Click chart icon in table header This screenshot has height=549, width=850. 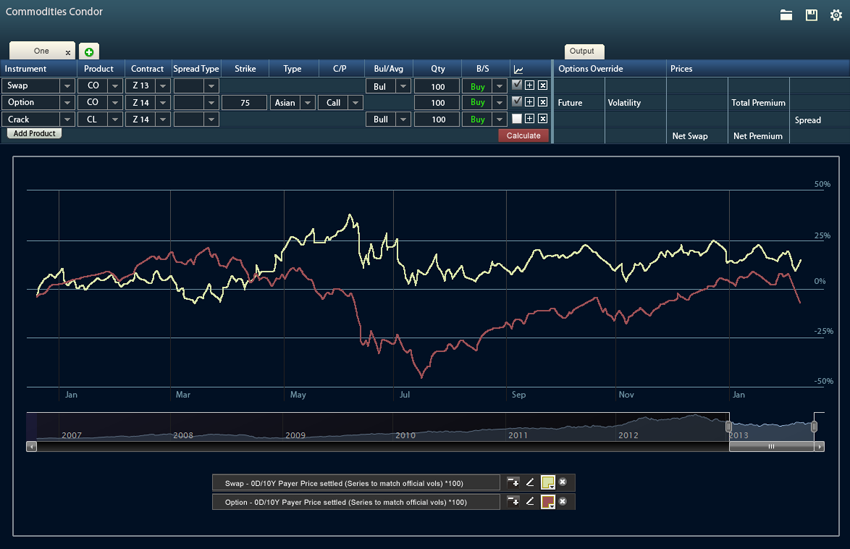tap(518, 69)
